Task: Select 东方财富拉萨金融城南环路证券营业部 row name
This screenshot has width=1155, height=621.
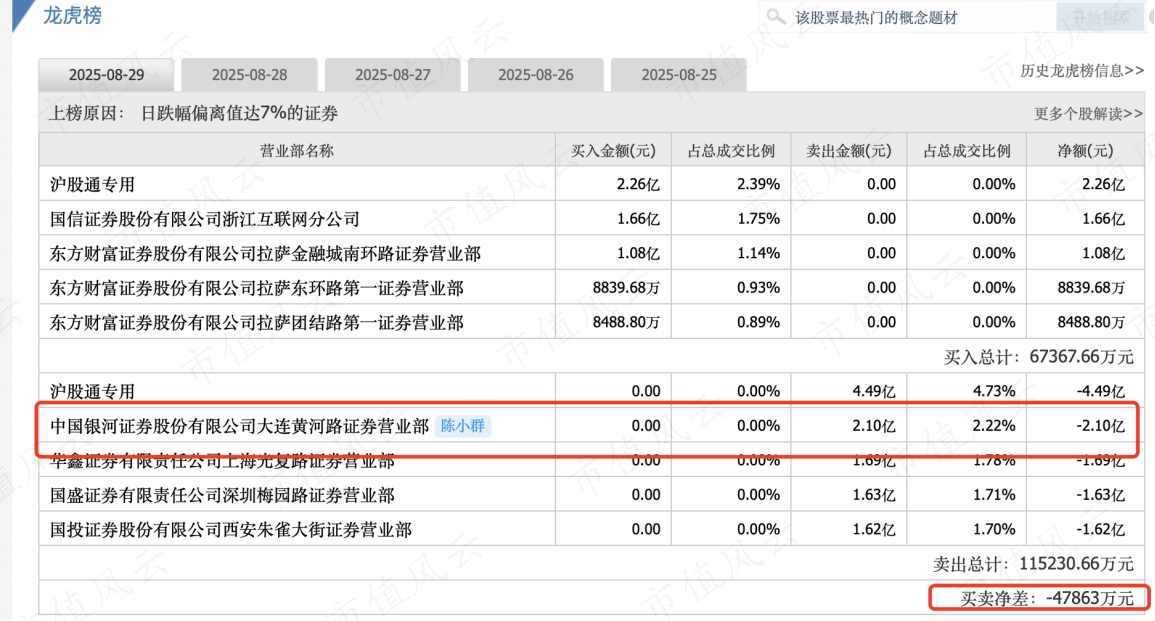Action: point(265,253)
